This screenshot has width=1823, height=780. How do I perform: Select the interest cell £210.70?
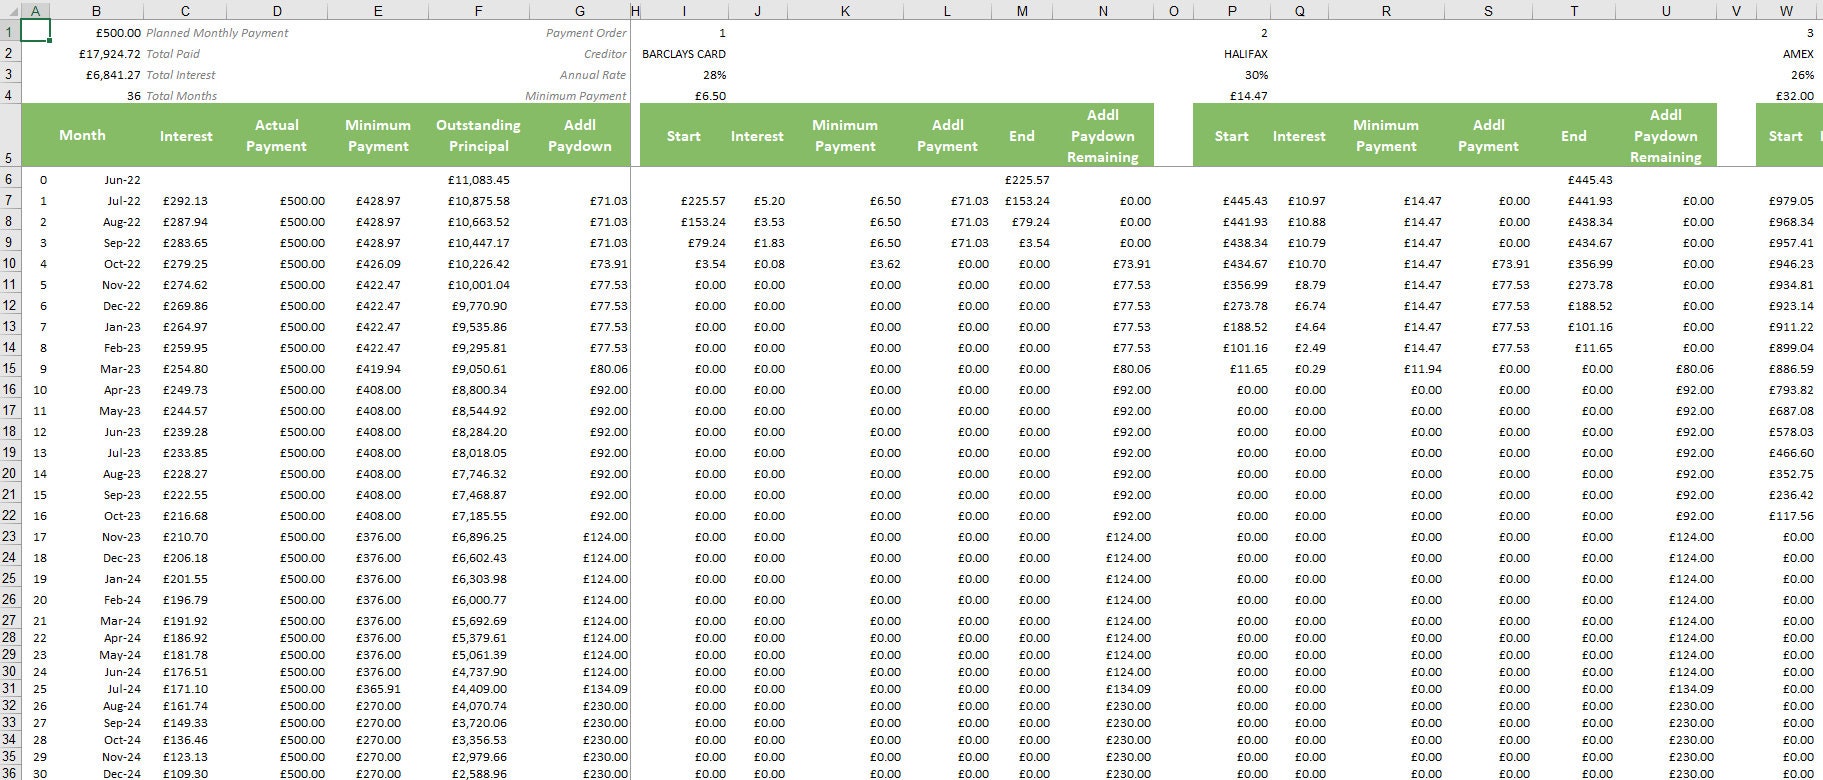point(185,537)
